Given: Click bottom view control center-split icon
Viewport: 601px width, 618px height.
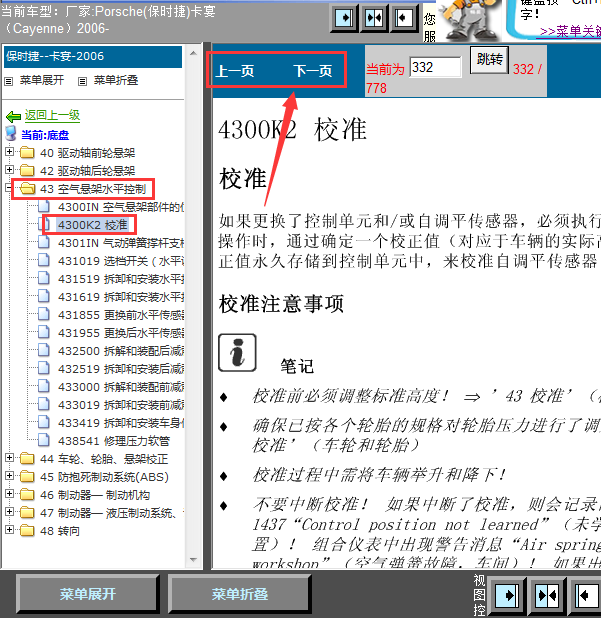Looking at the screenshot, I should click(547, 595).
